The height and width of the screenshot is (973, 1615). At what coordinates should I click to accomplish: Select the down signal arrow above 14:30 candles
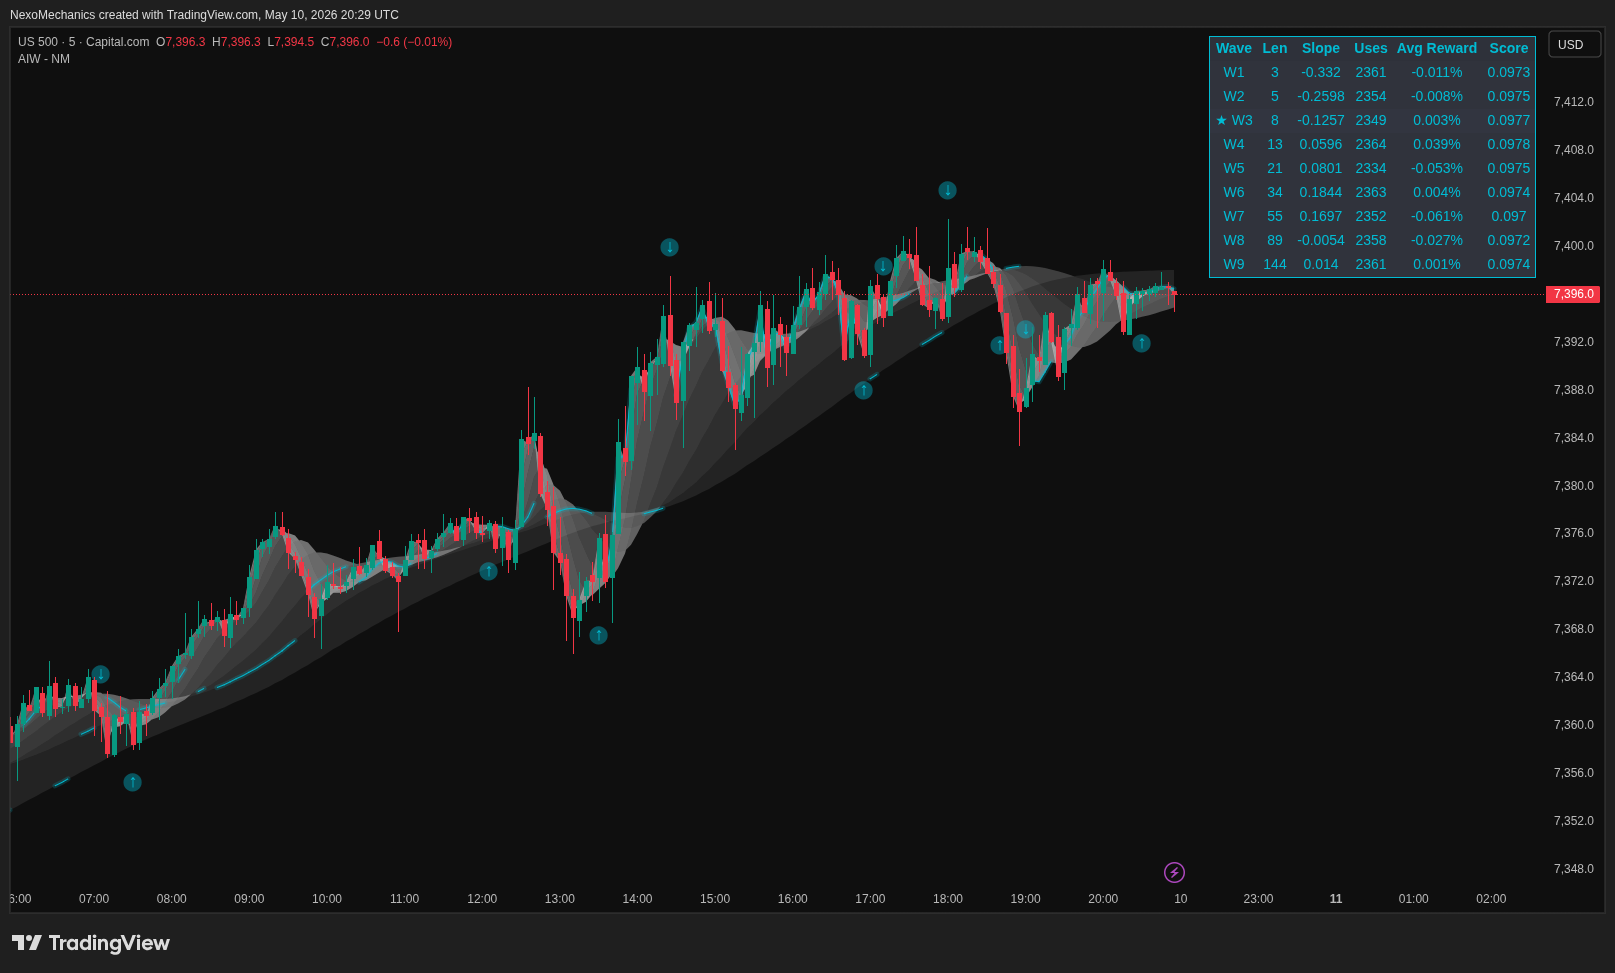[x=669, y=247]
